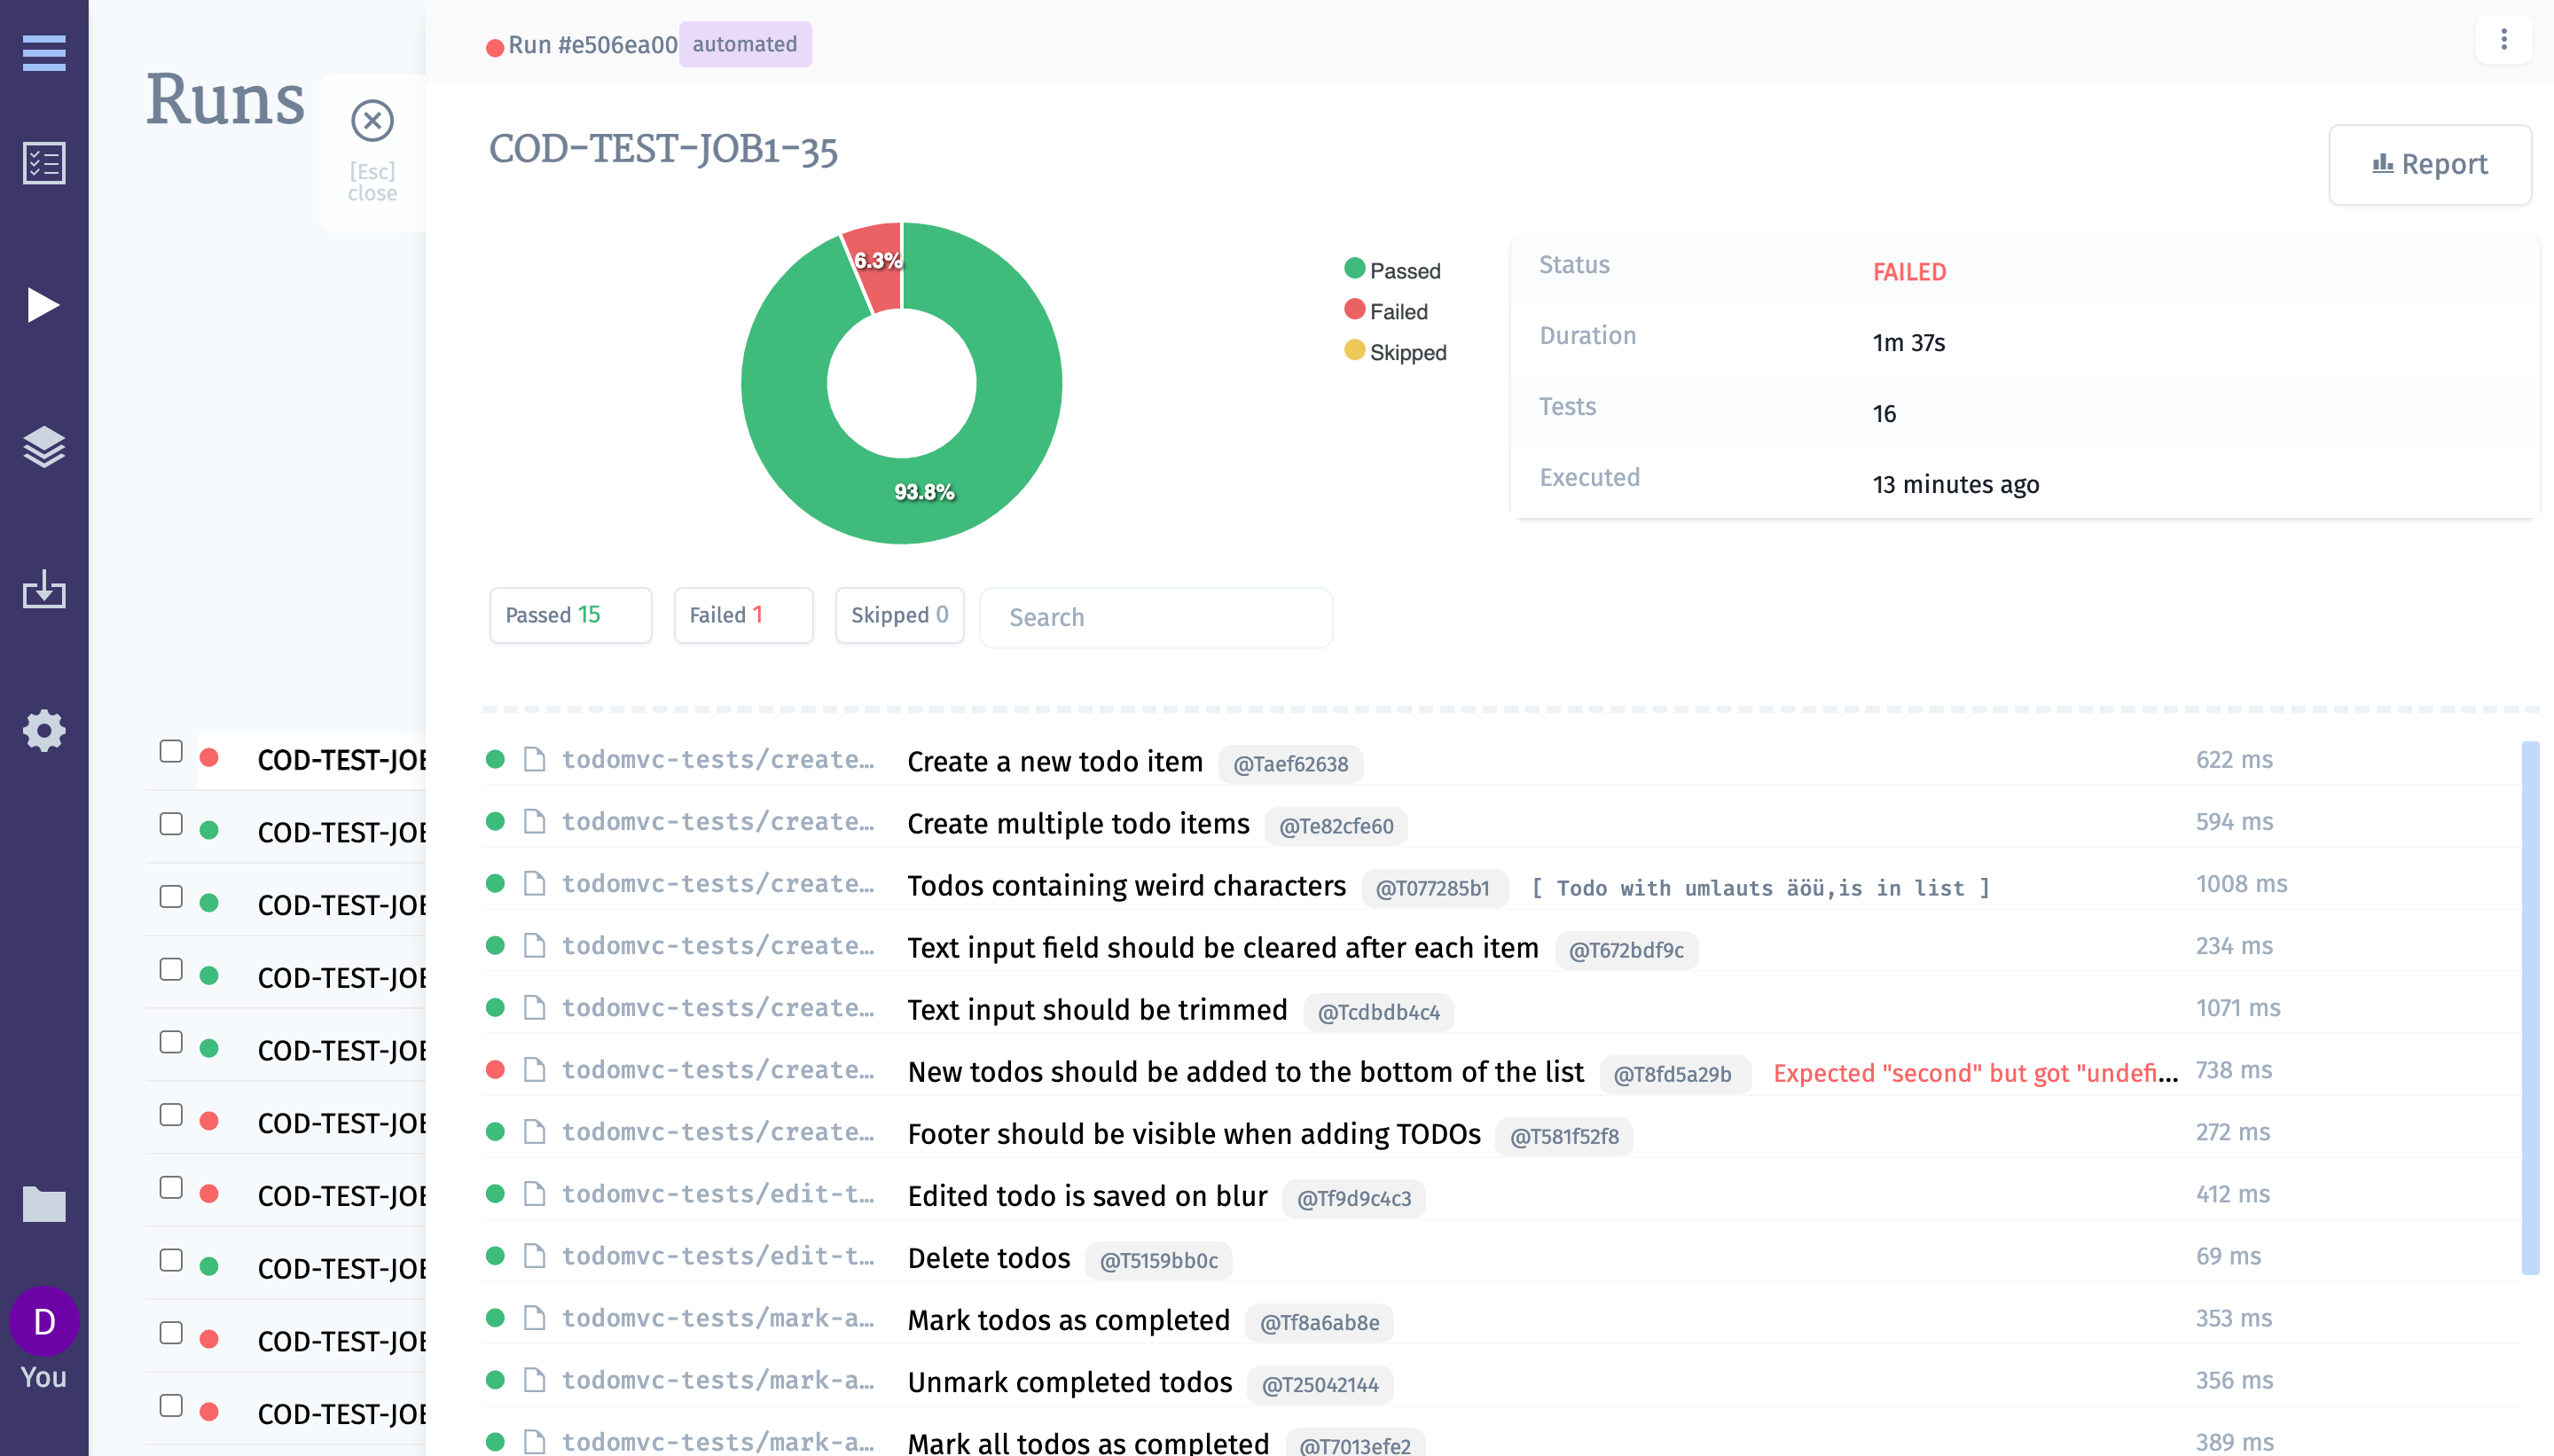Expand the failed test 'New todos should be added'

click(1245, 1072)
